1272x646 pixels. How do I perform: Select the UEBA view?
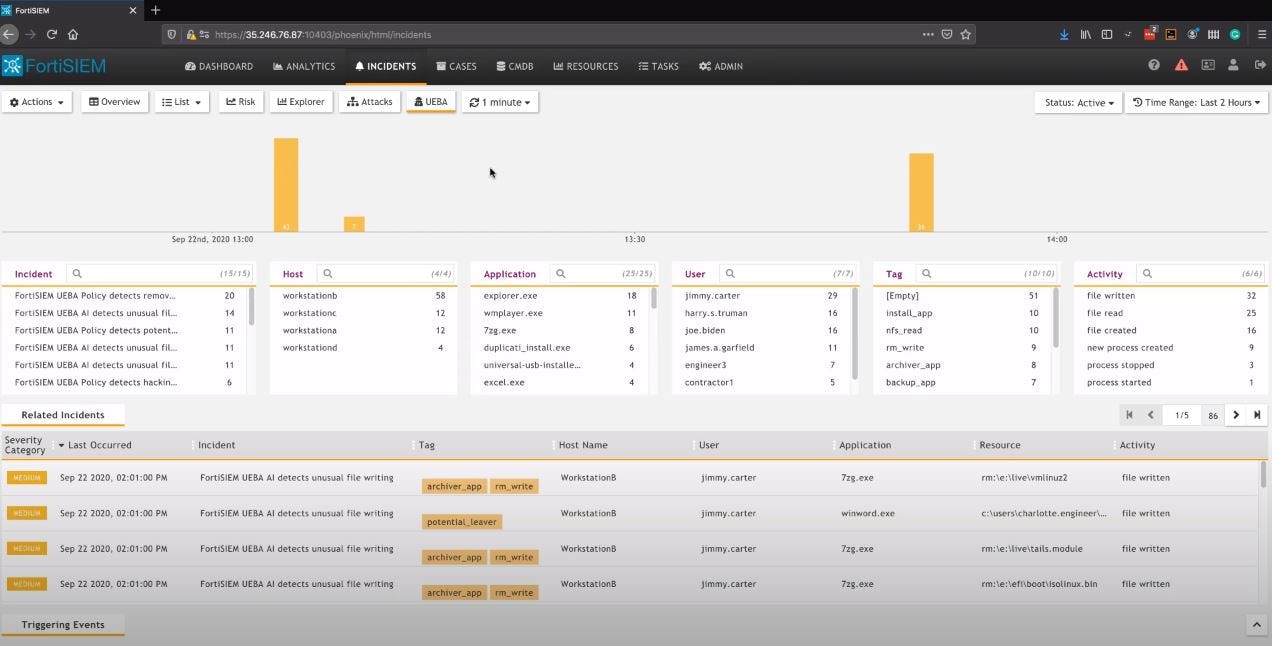(431, 100)
